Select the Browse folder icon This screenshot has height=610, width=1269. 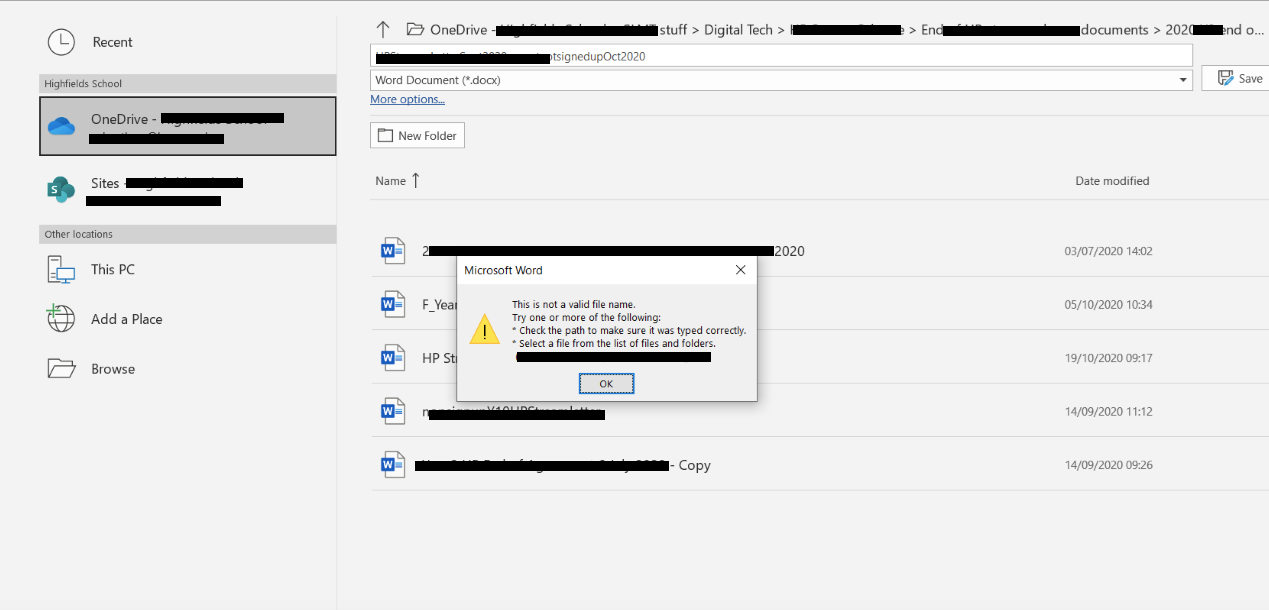(x=61, y=368)
